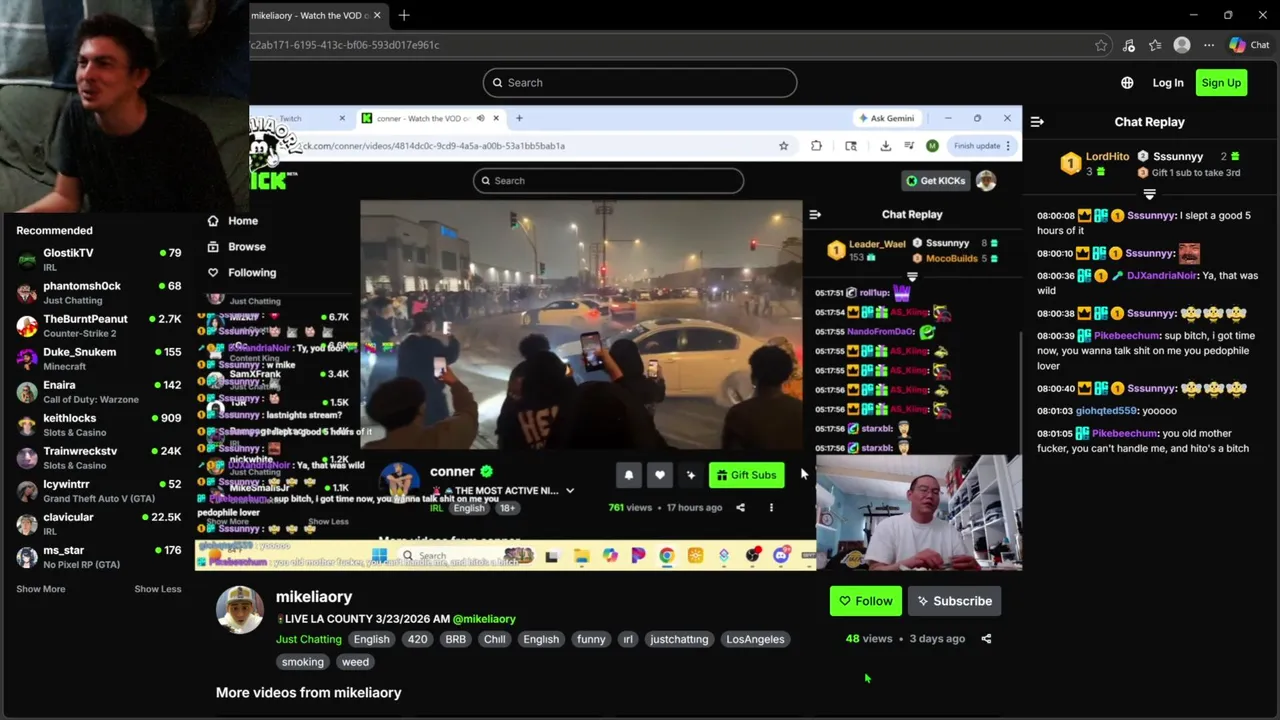Select the irl tag
1280x720 pixels.
628,639
